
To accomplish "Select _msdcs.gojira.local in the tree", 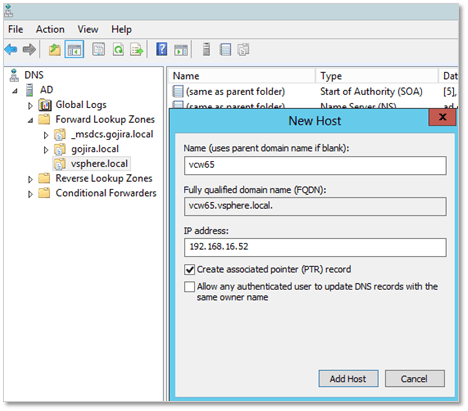I will pos(112,135).
